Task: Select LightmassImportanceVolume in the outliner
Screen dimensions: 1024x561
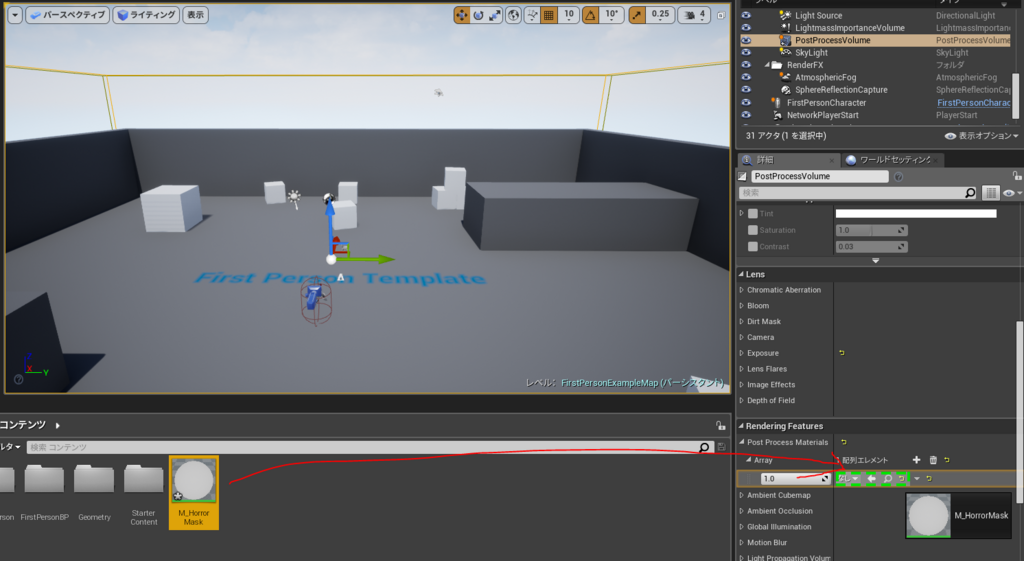Action: (x=850, y=27)
